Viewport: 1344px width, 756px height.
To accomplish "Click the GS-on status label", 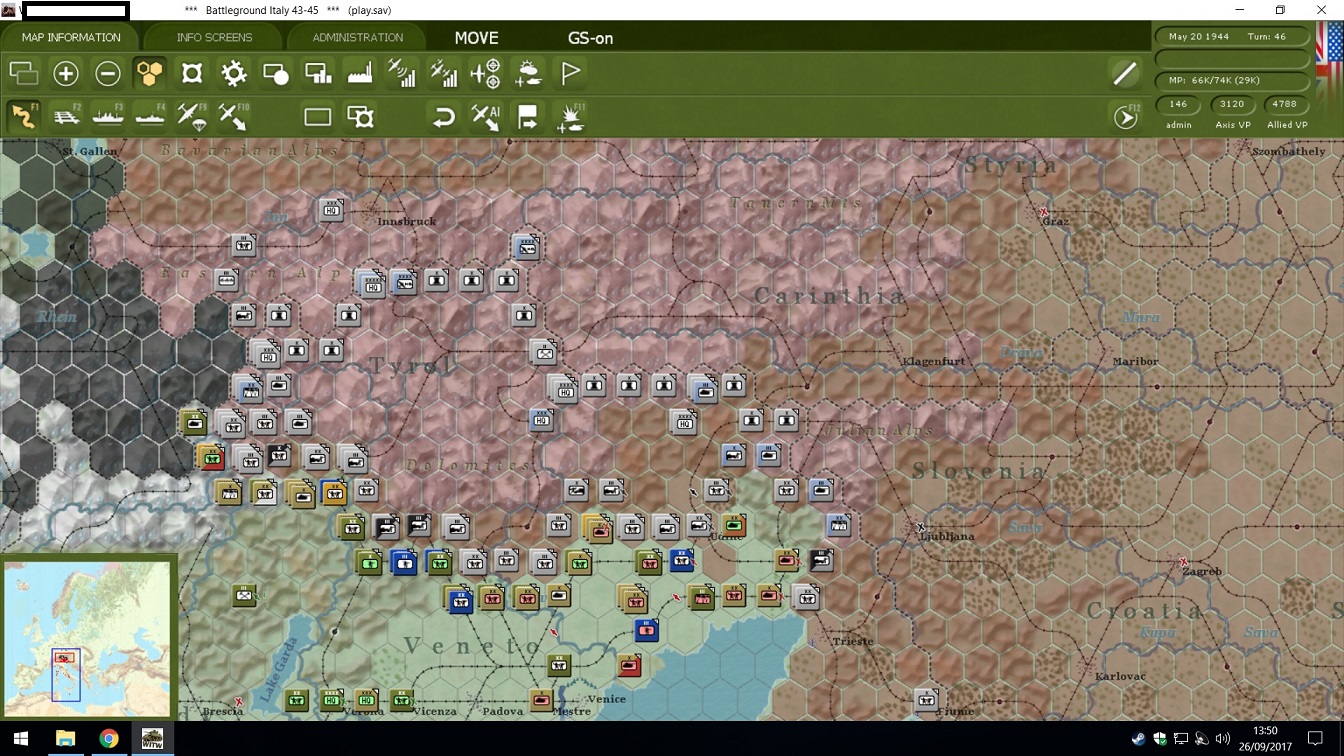I will [590, 38].
